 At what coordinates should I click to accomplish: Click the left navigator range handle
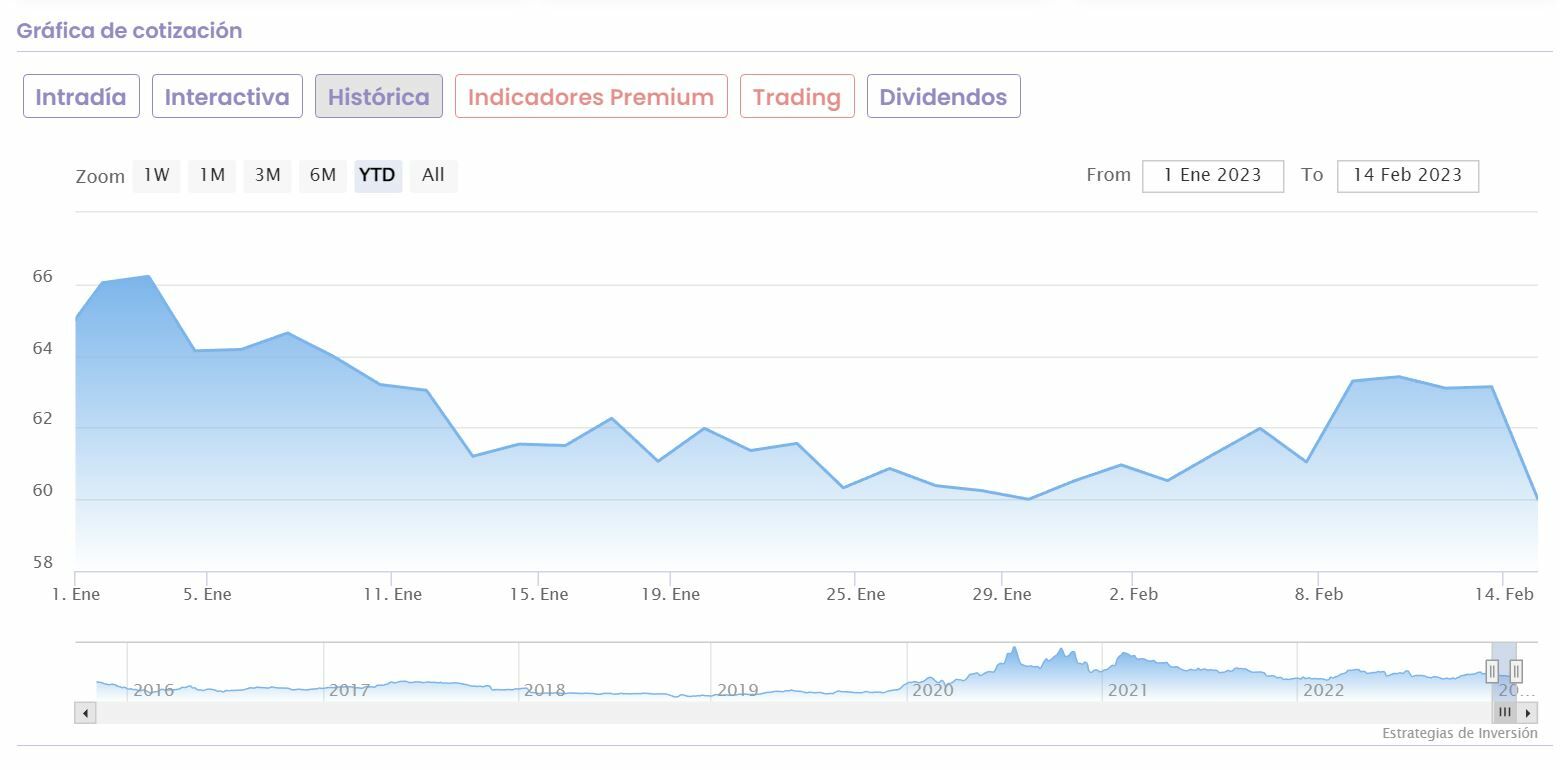(x=1492, y=671)
